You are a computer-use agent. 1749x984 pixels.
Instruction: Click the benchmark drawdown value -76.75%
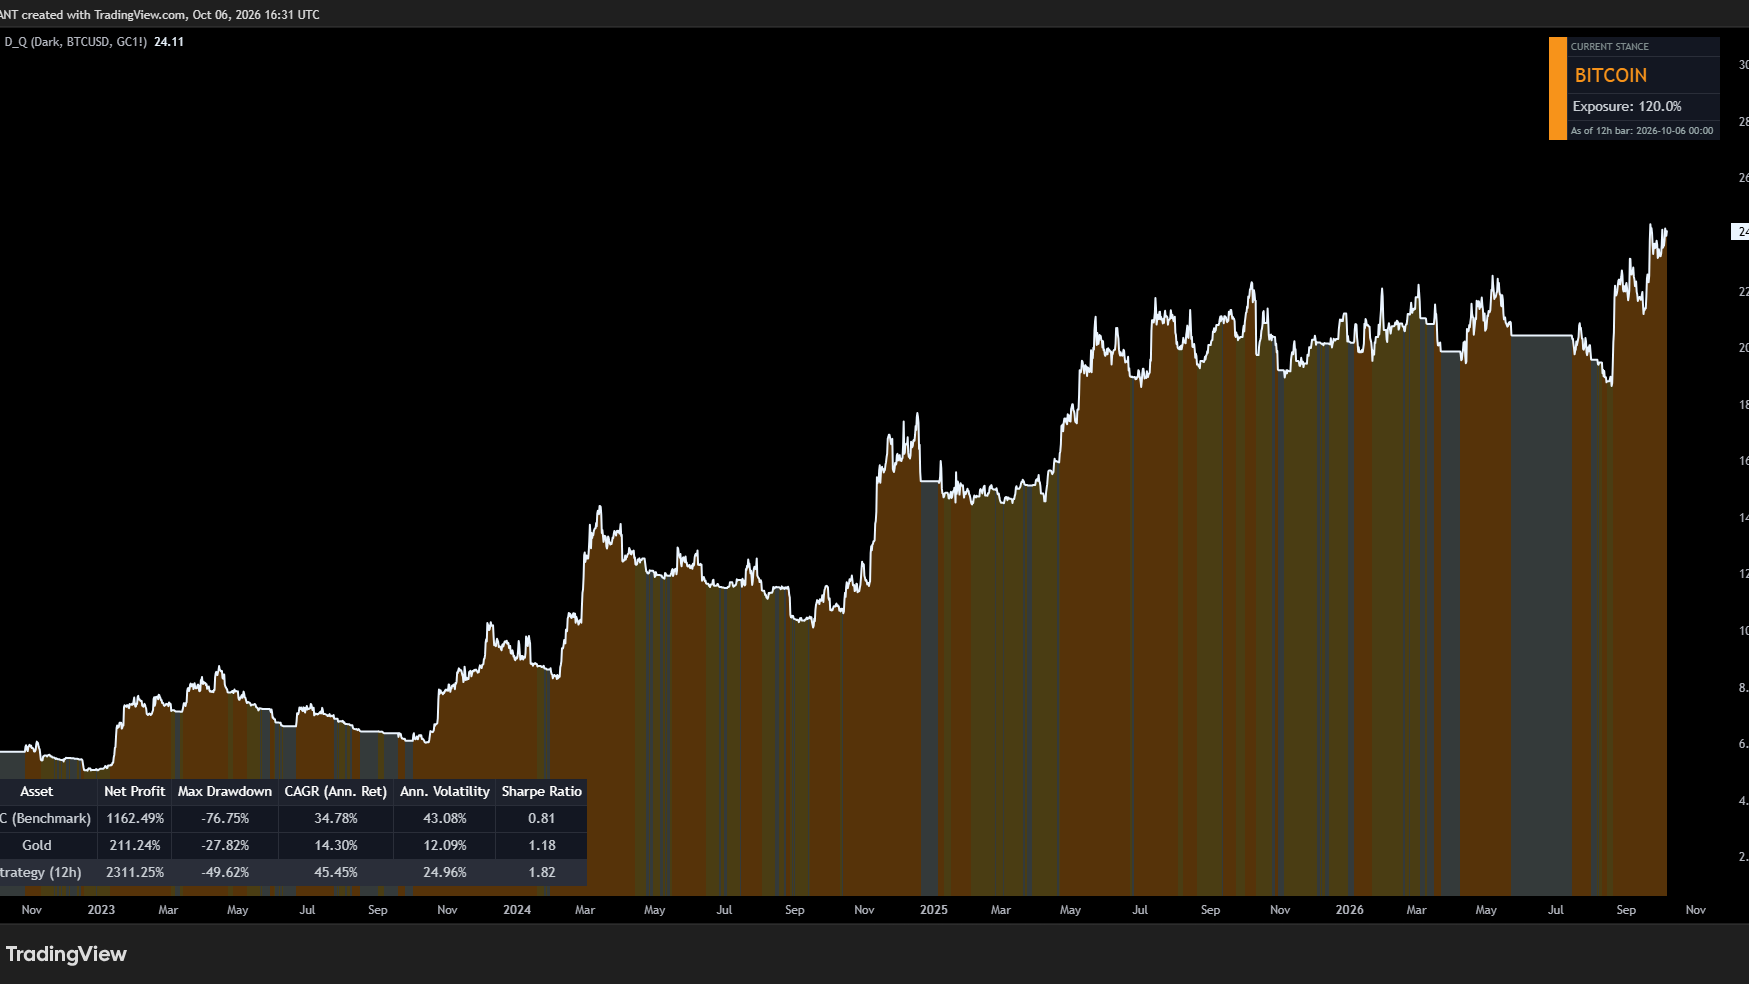[x=225, y=818]
